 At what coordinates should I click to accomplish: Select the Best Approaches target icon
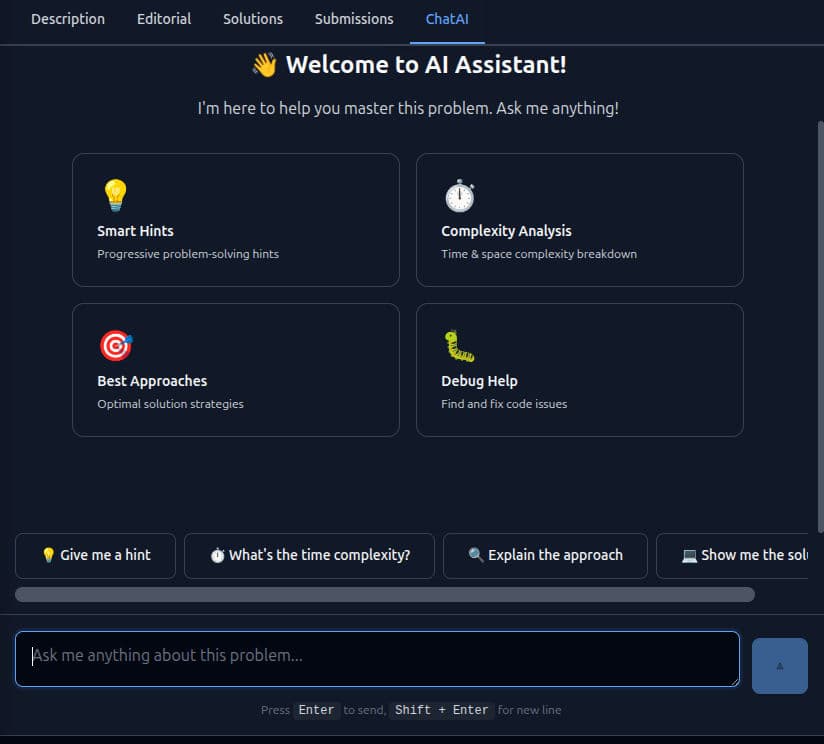(x=115, y=343)
